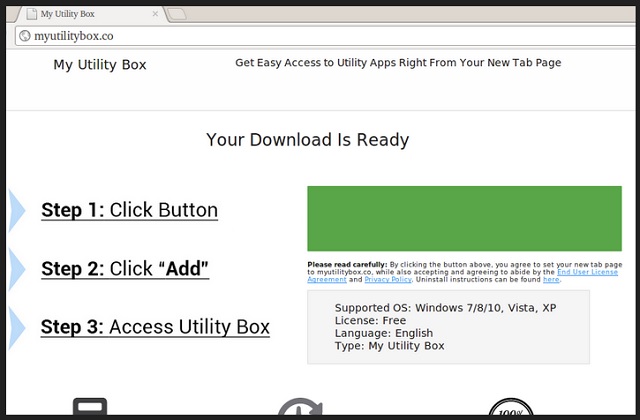Close the My Utility Box tab

(155, 14)
